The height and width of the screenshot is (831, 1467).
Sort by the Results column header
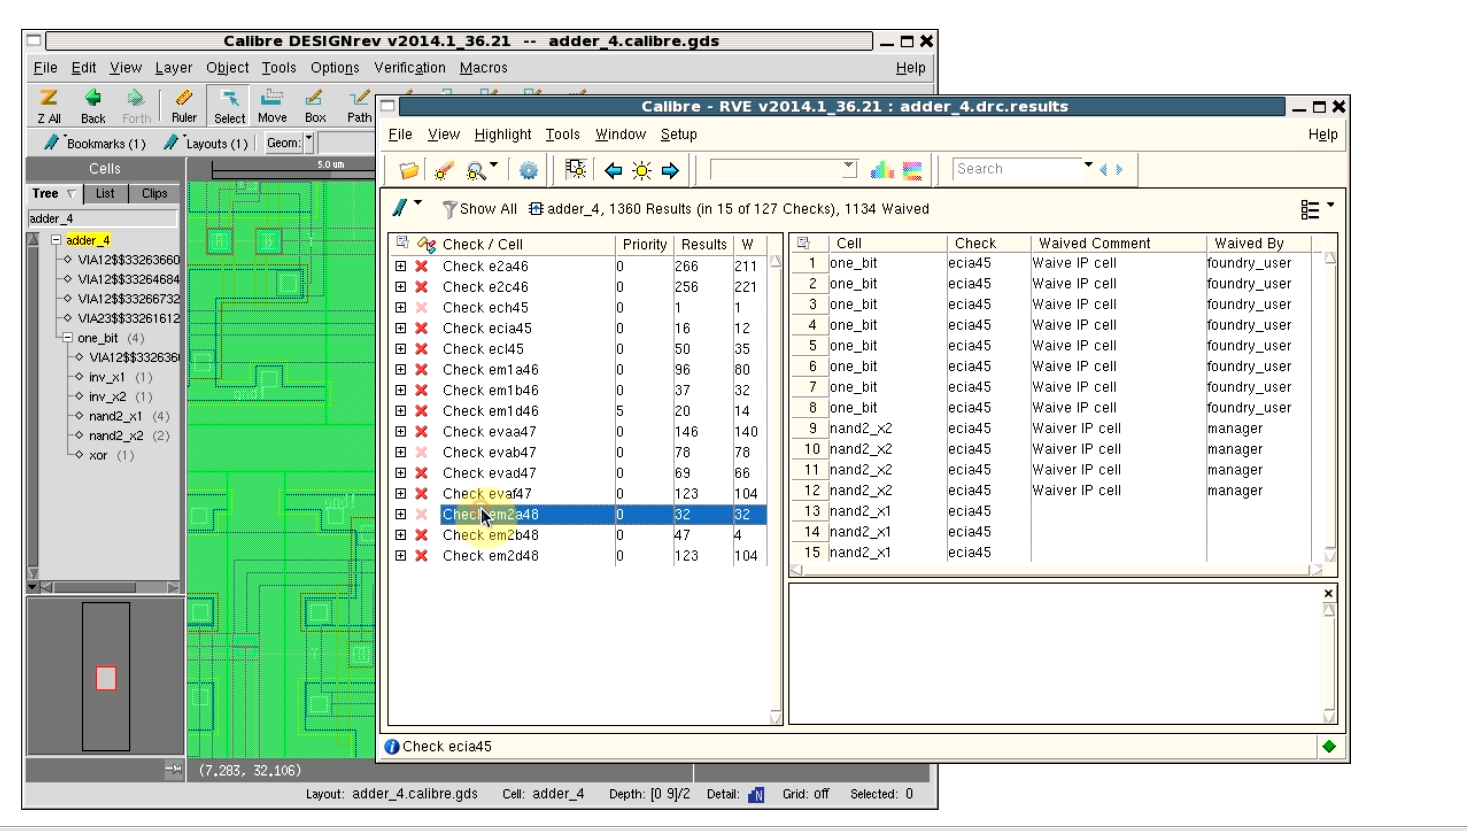pyautogui.click(x=703, y=244)
